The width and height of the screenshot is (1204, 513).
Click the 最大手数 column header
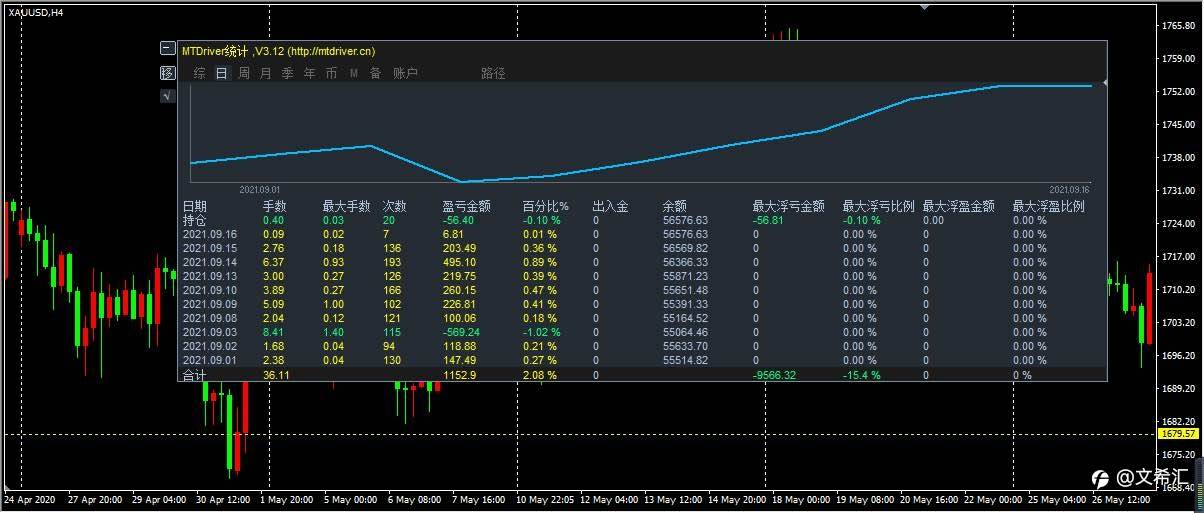tap(347, 207)
